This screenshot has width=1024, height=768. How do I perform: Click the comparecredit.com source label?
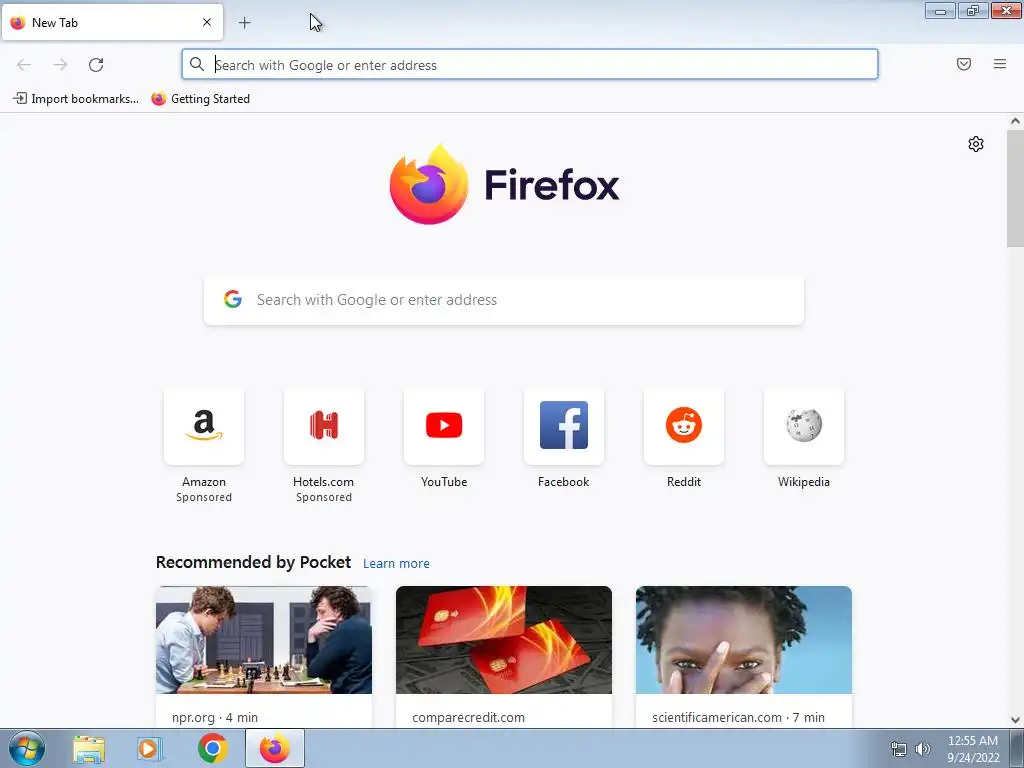tap(468, 717)
